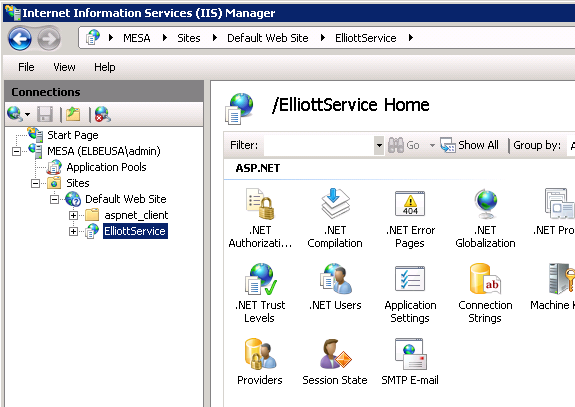575x407 pixels.
Task: Open the .NET Users feature
Action: coord(335,287)
